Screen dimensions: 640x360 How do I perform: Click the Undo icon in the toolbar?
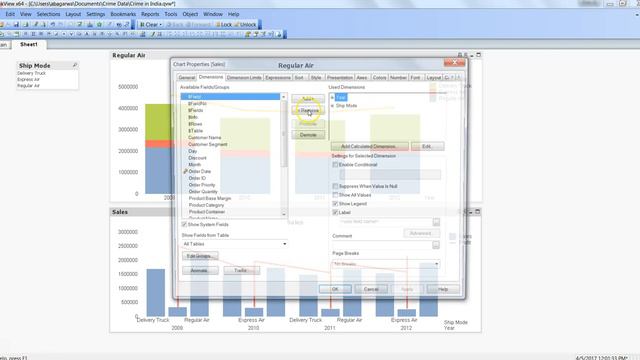pyautogui.click(x=53, y=25)
